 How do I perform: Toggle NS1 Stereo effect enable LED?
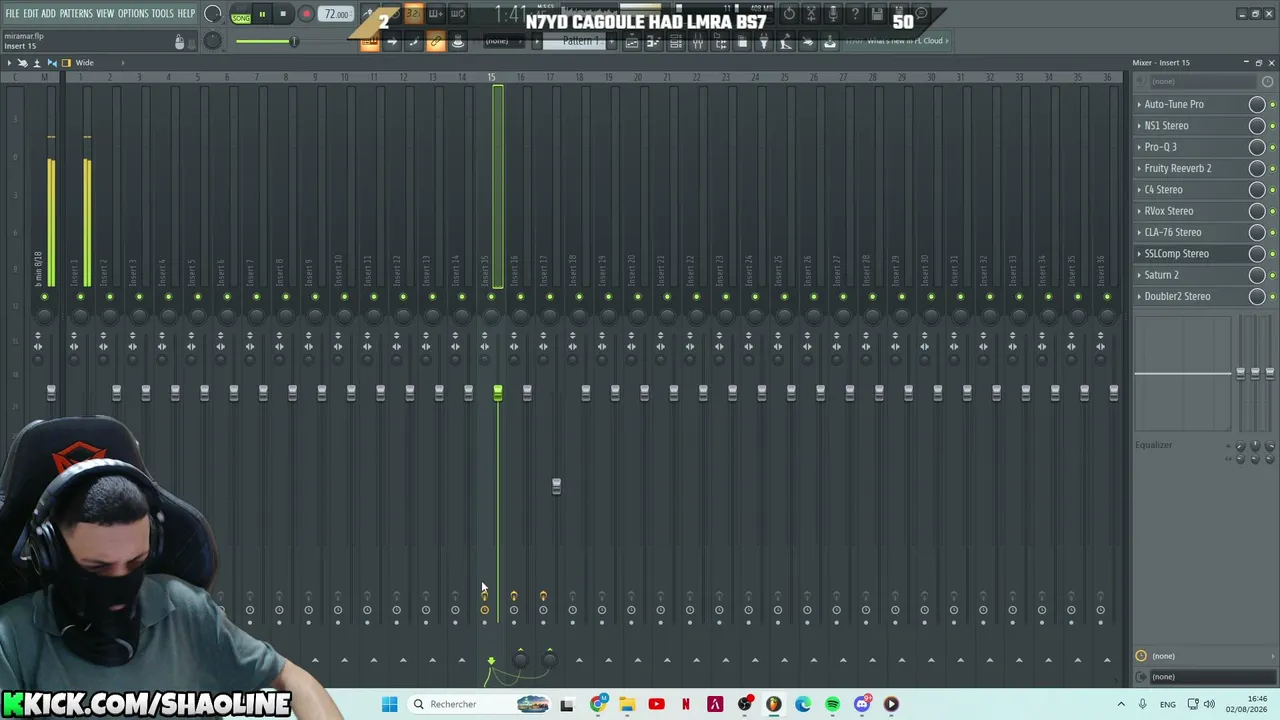[1272, 126]
